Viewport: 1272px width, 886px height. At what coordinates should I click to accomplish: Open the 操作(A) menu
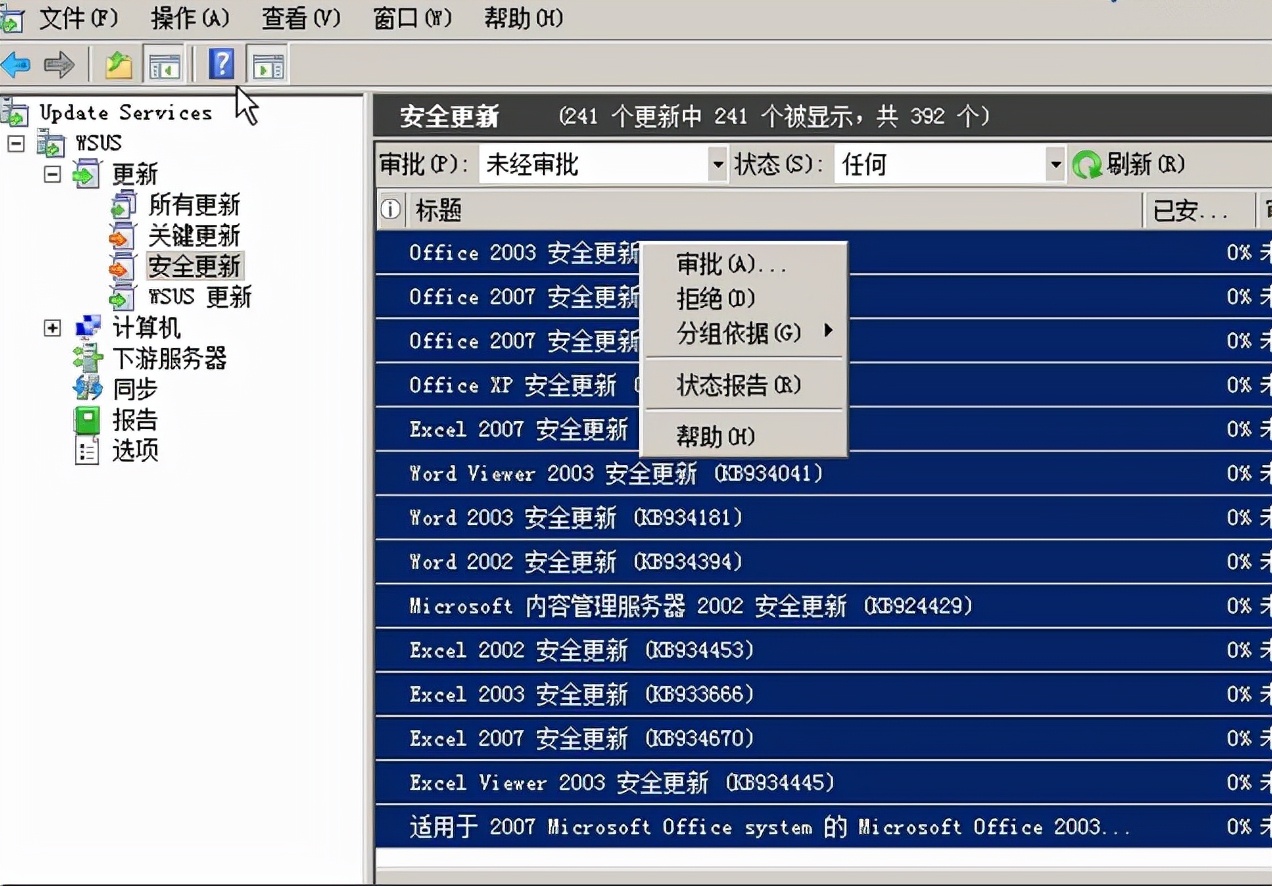(190, 18)
